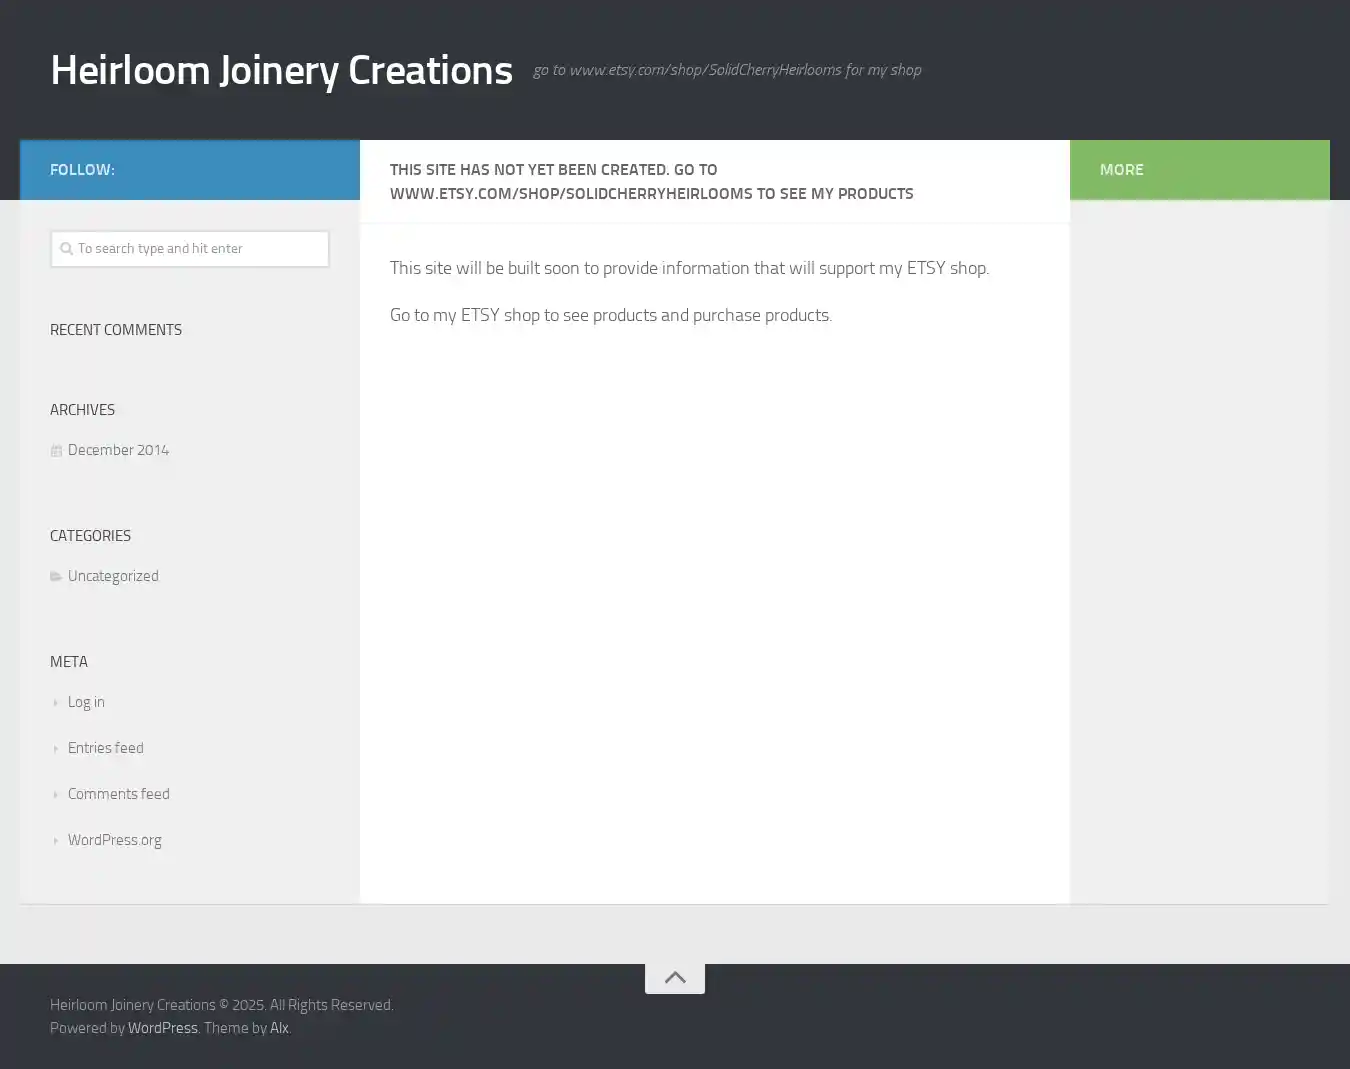Click the arrow icon beside Comments feed
The width and height of the screenshot is (1350, 1069).
point(56,795)
